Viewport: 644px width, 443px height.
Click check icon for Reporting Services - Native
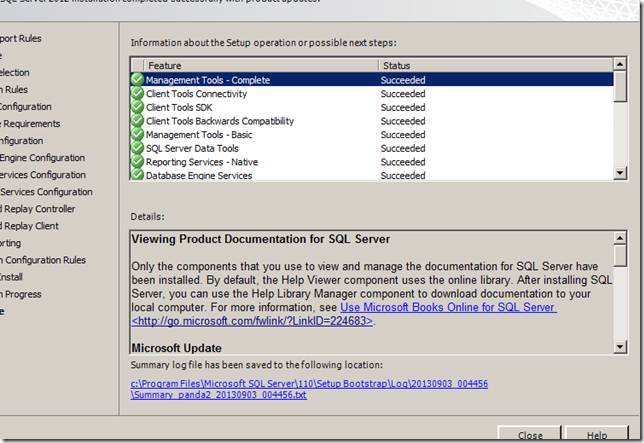pos(137,162)
